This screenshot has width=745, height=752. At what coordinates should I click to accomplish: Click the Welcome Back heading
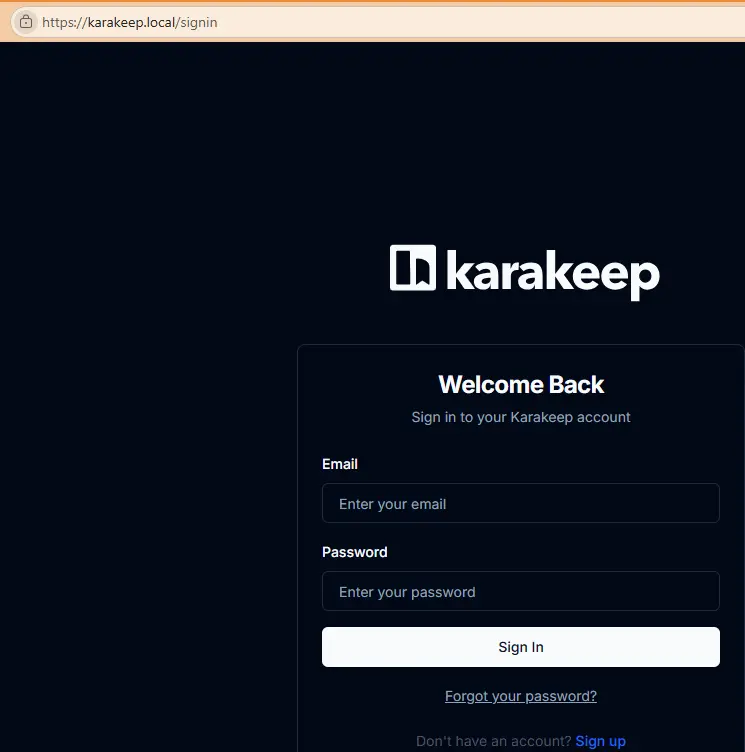tap(521, 385)
